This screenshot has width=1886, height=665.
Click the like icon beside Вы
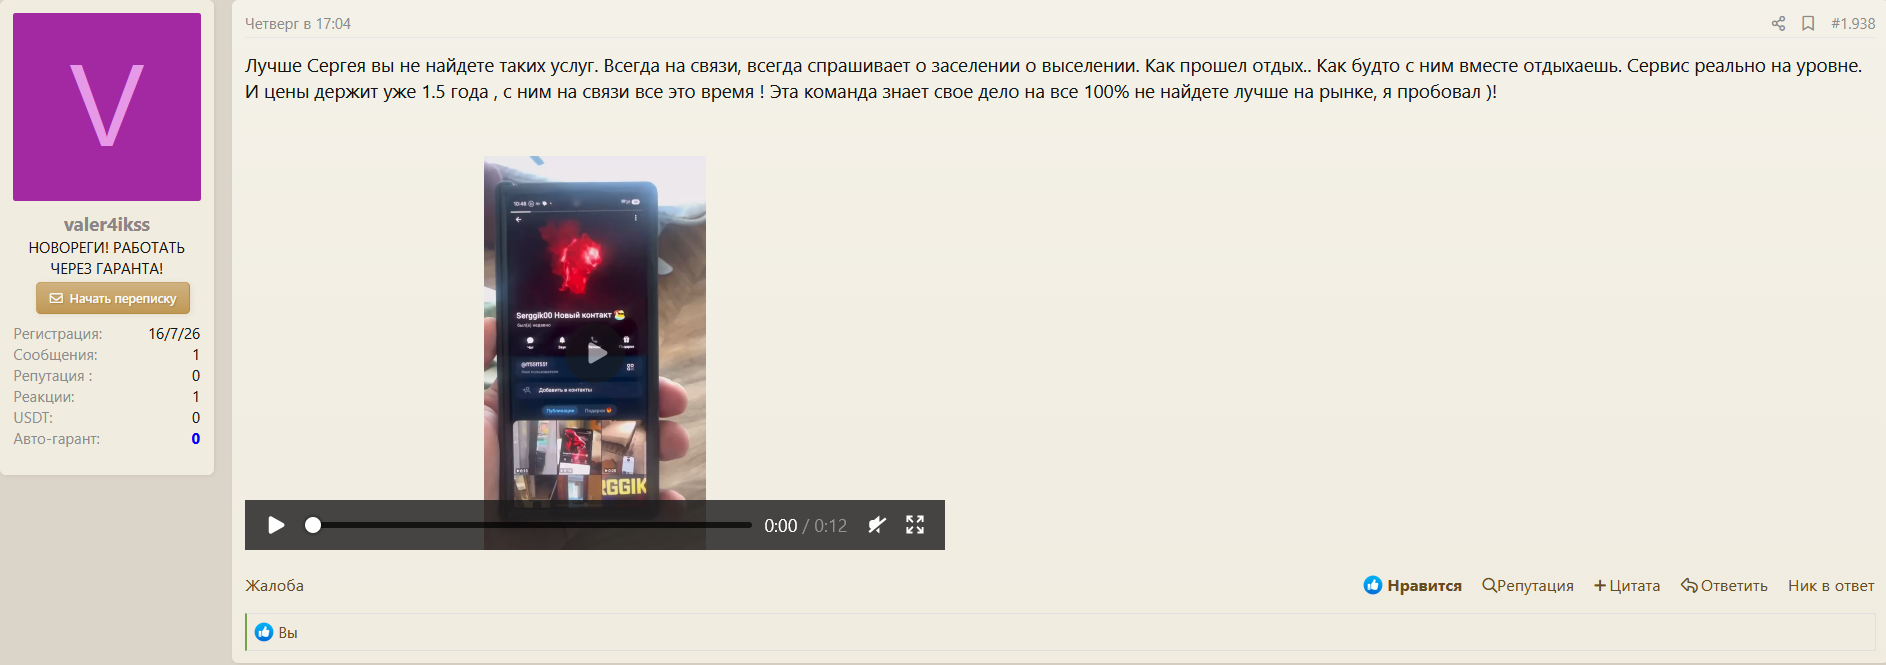264,632
